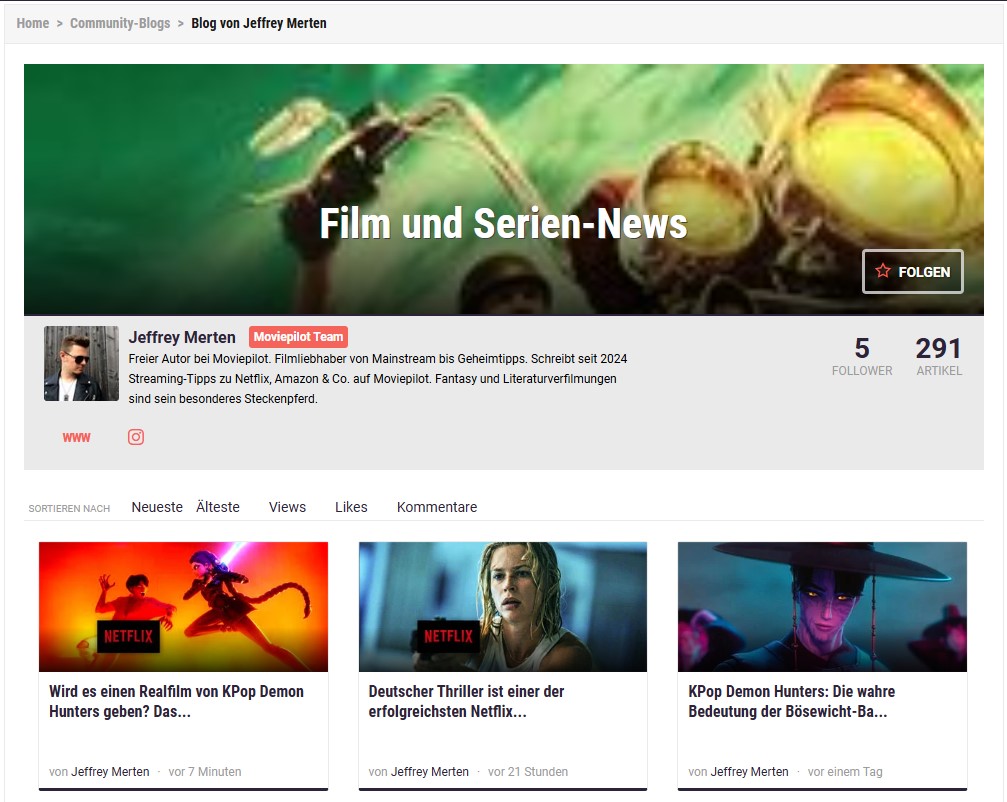Click Jeffrey Merten's profile avatar photo

[x=81, y=363]
